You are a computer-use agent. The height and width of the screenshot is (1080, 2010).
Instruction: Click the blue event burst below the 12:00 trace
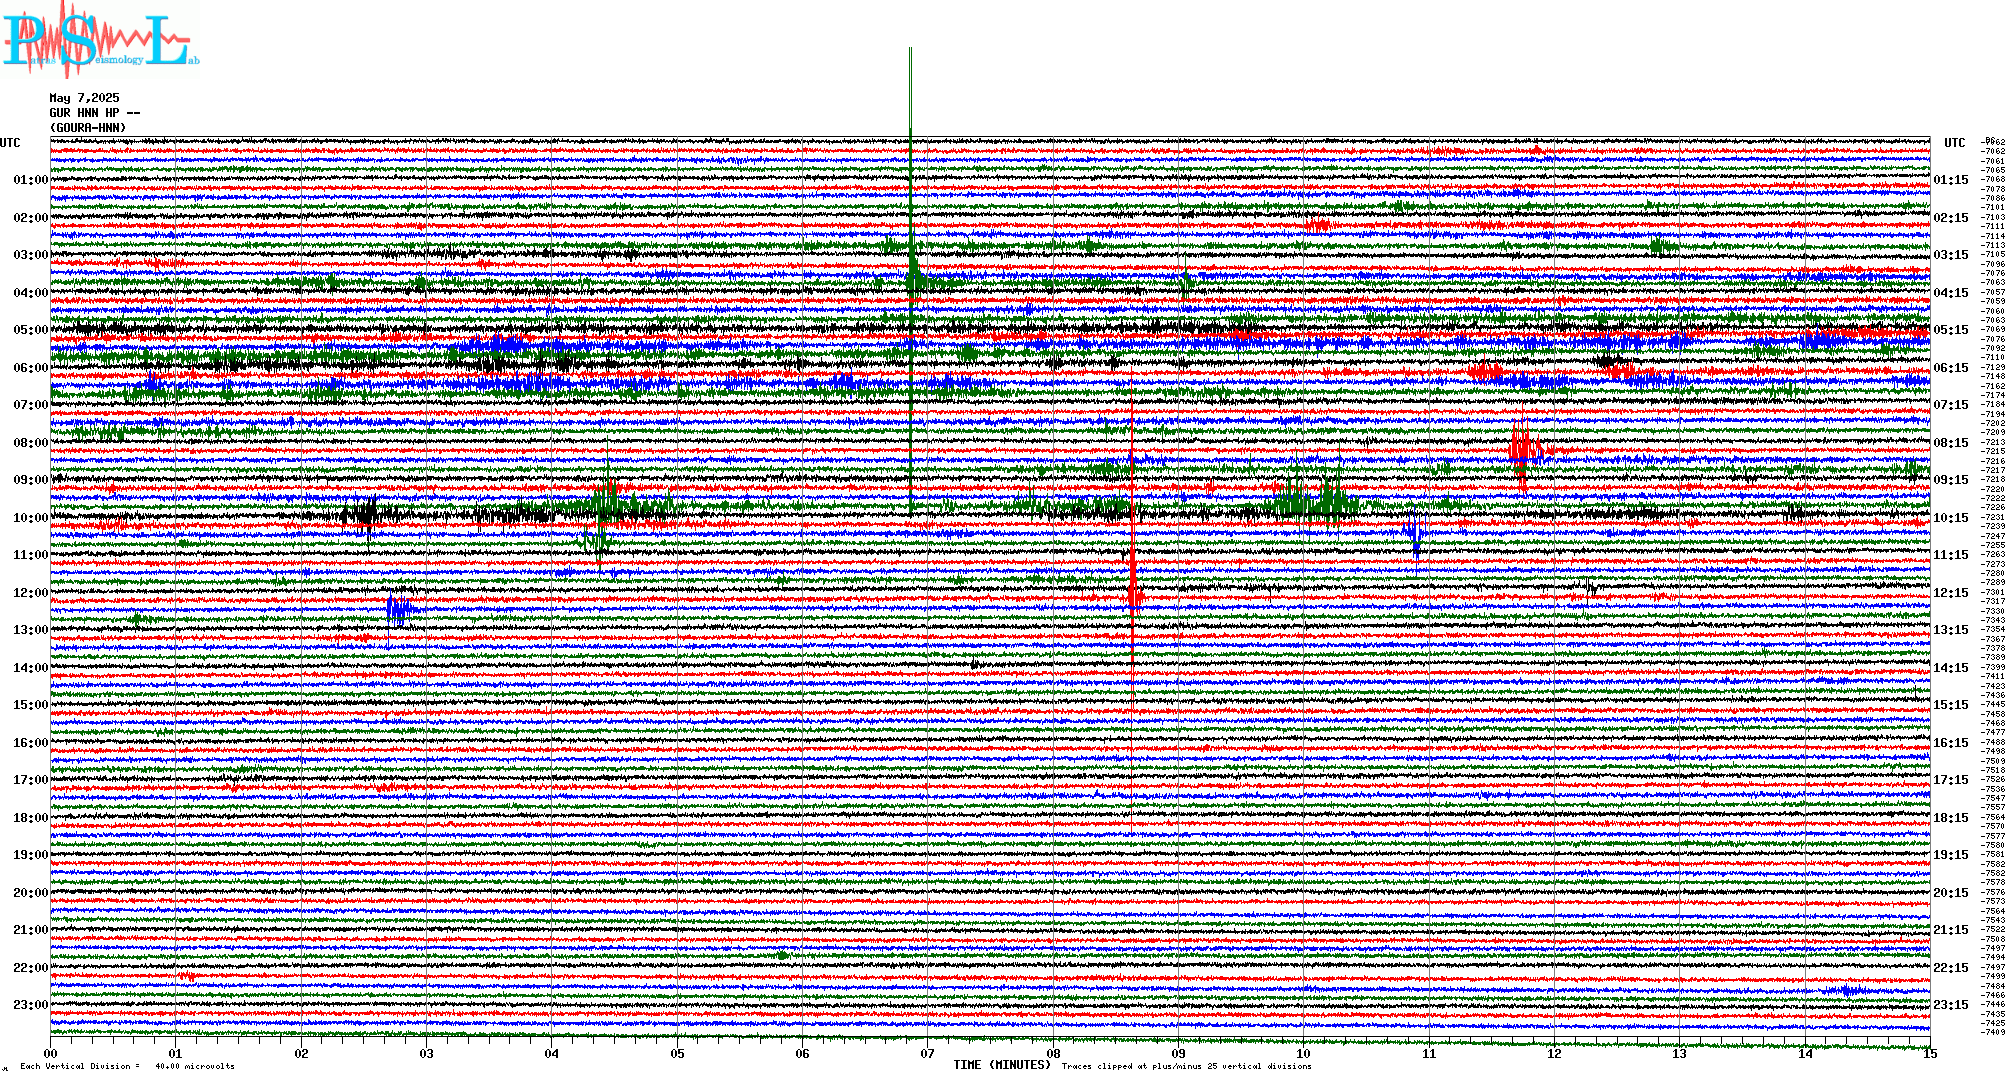coord(399,609)
